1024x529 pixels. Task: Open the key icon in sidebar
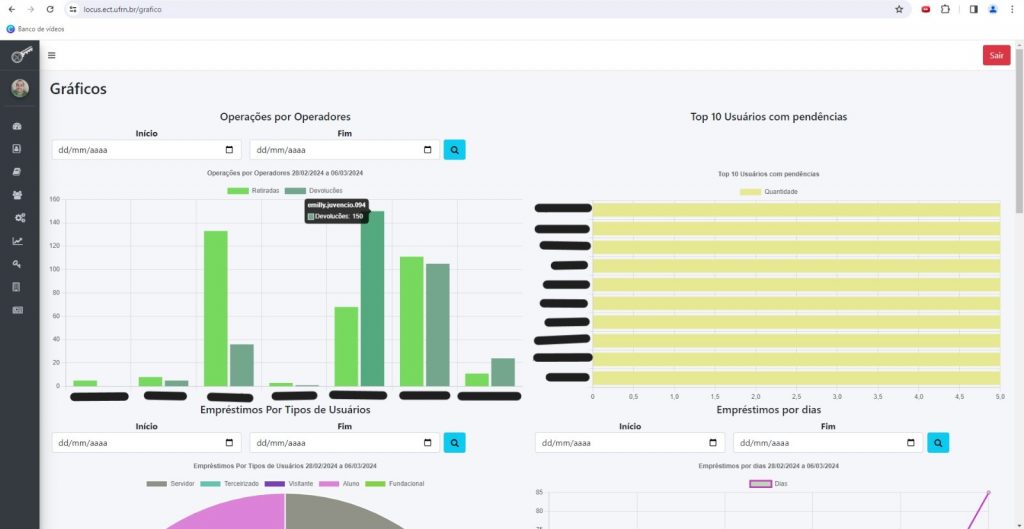[x=18, y=264]
